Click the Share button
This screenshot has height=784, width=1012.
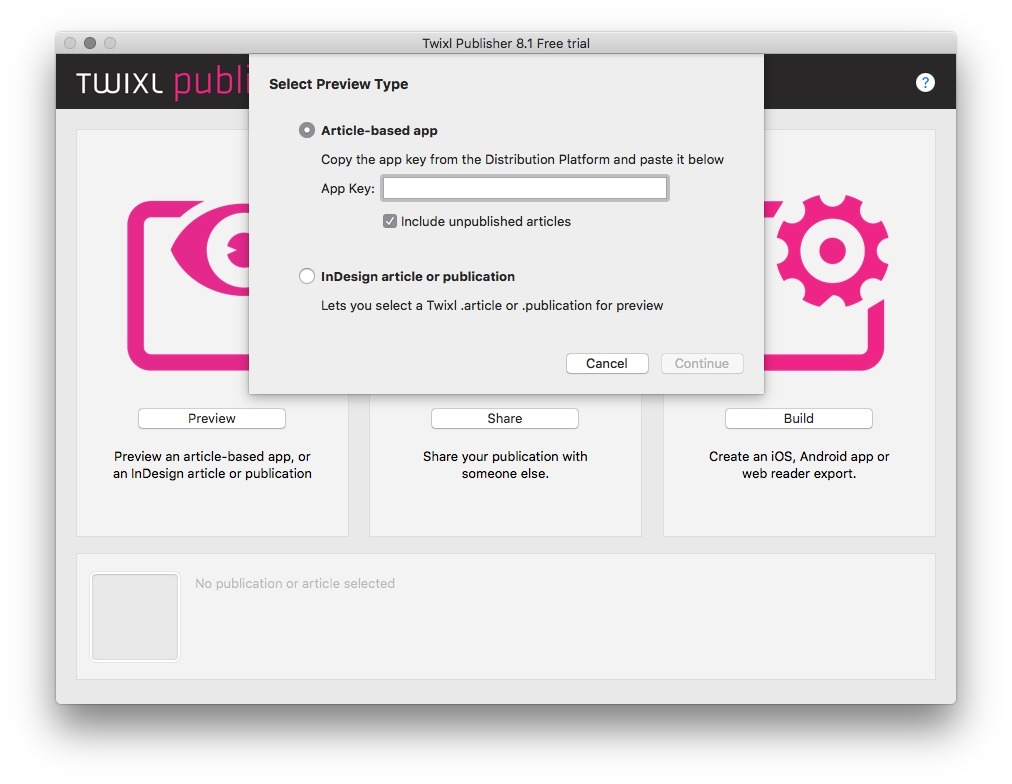point(505,419)
